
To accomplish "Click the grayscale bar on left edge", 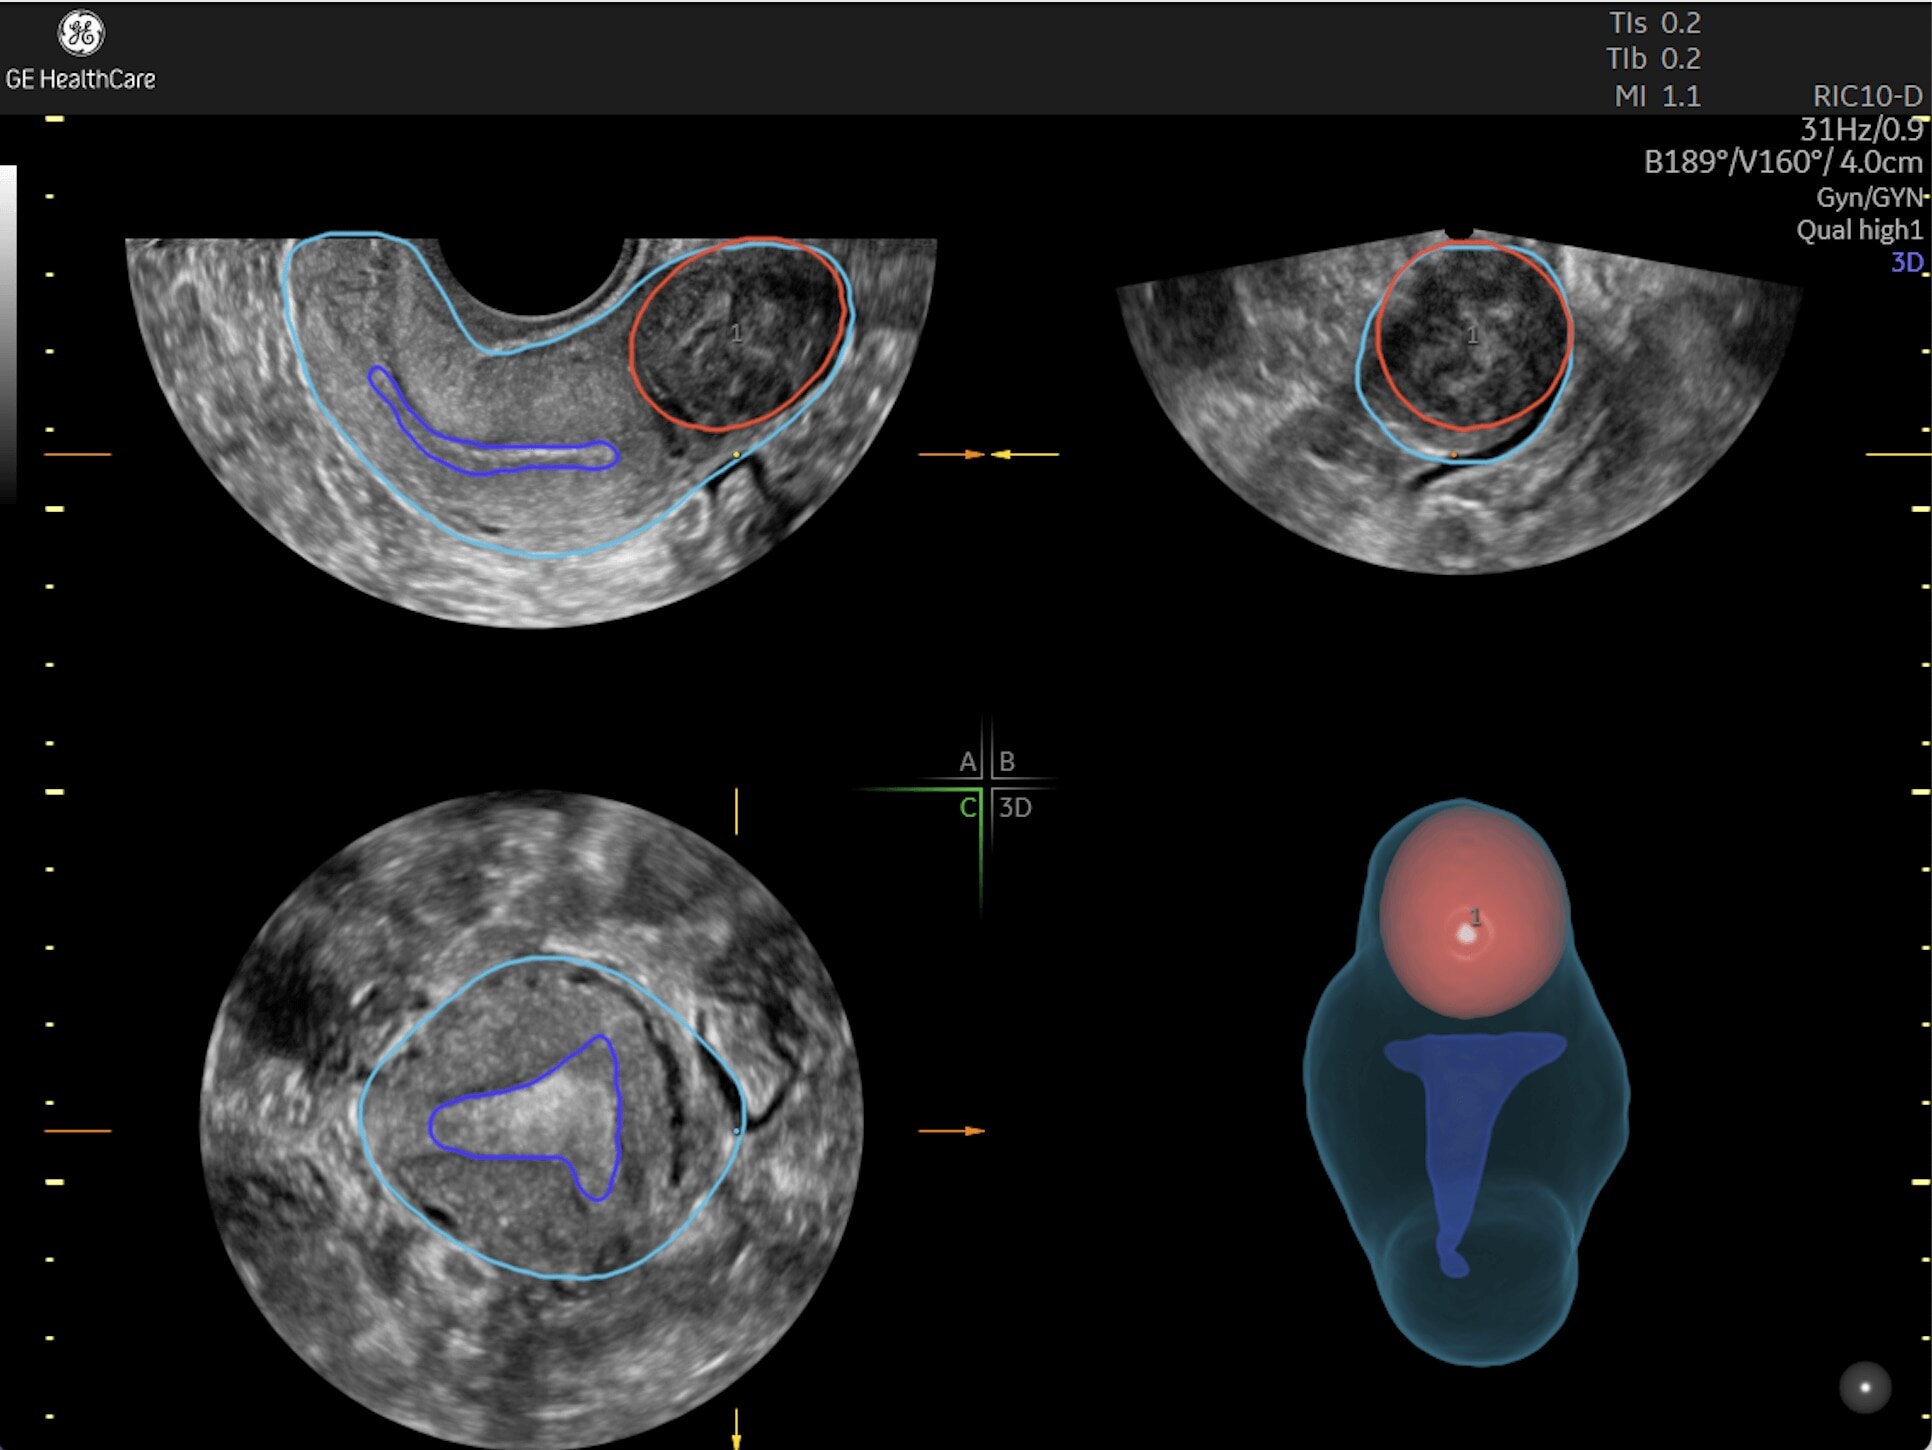I will coord(8,330).
